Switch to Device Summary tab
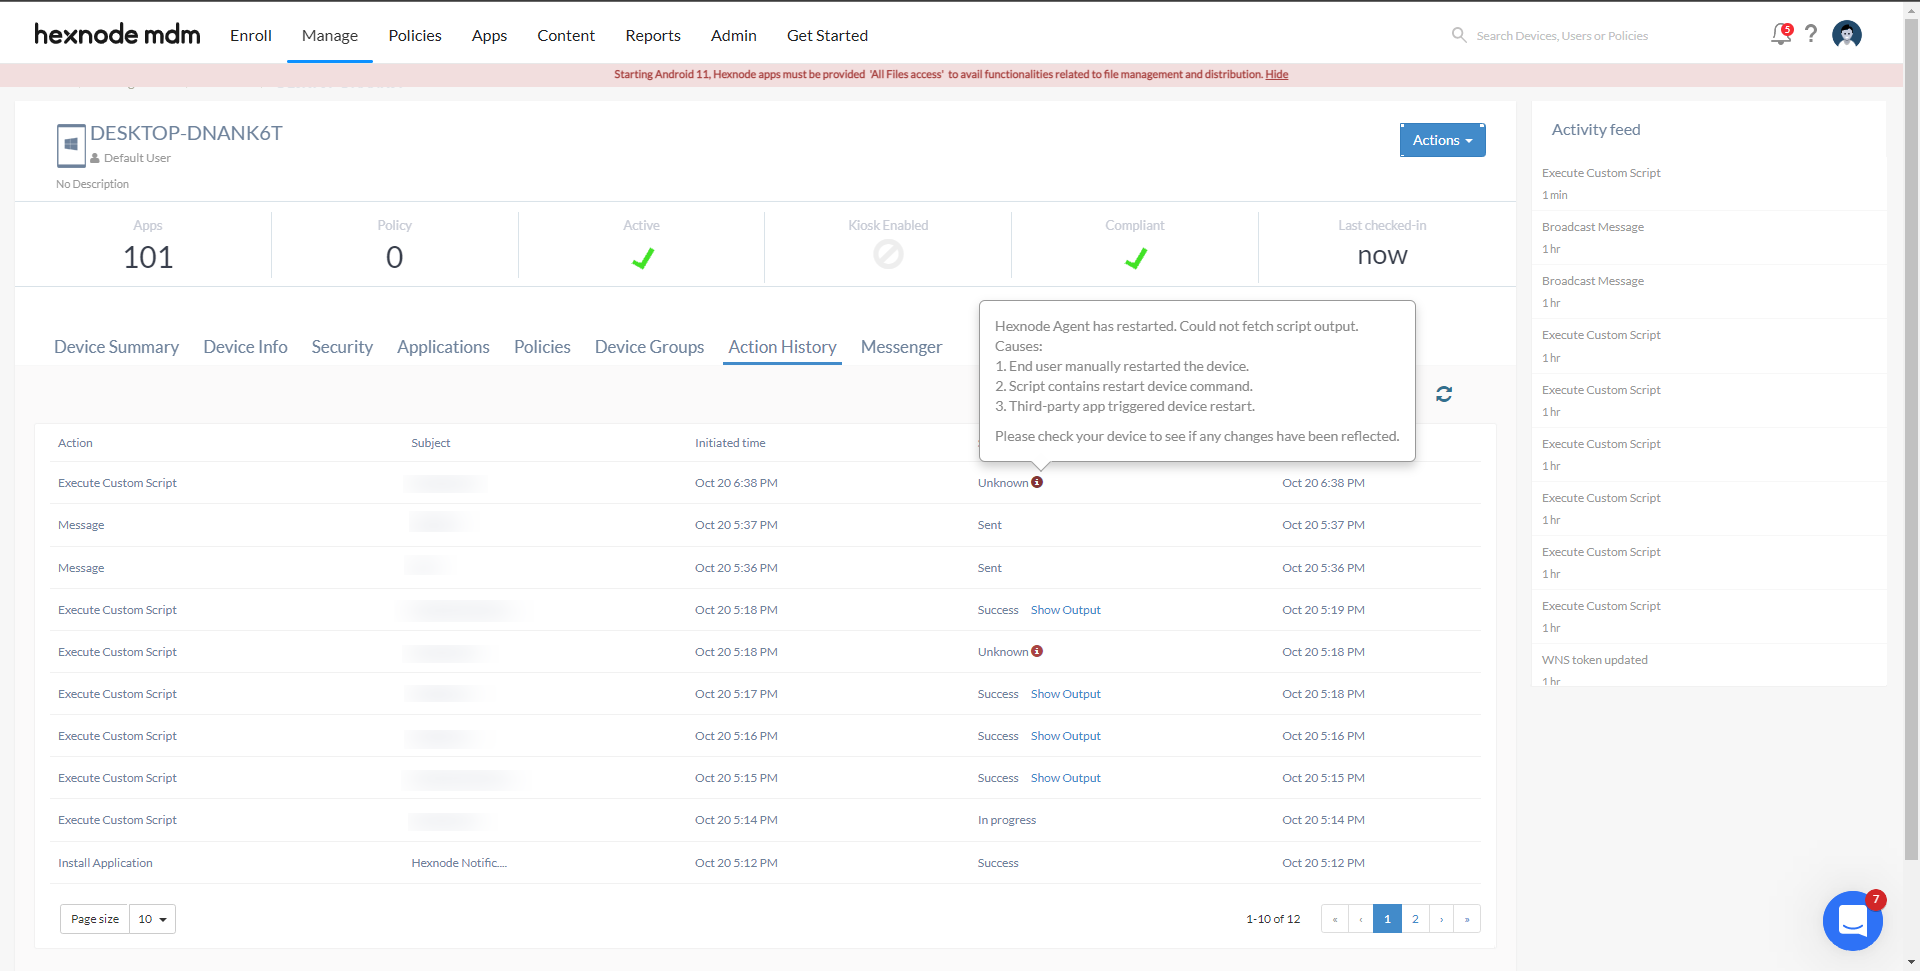Viewport: 1920px width, 971px height. pos(116,347)
